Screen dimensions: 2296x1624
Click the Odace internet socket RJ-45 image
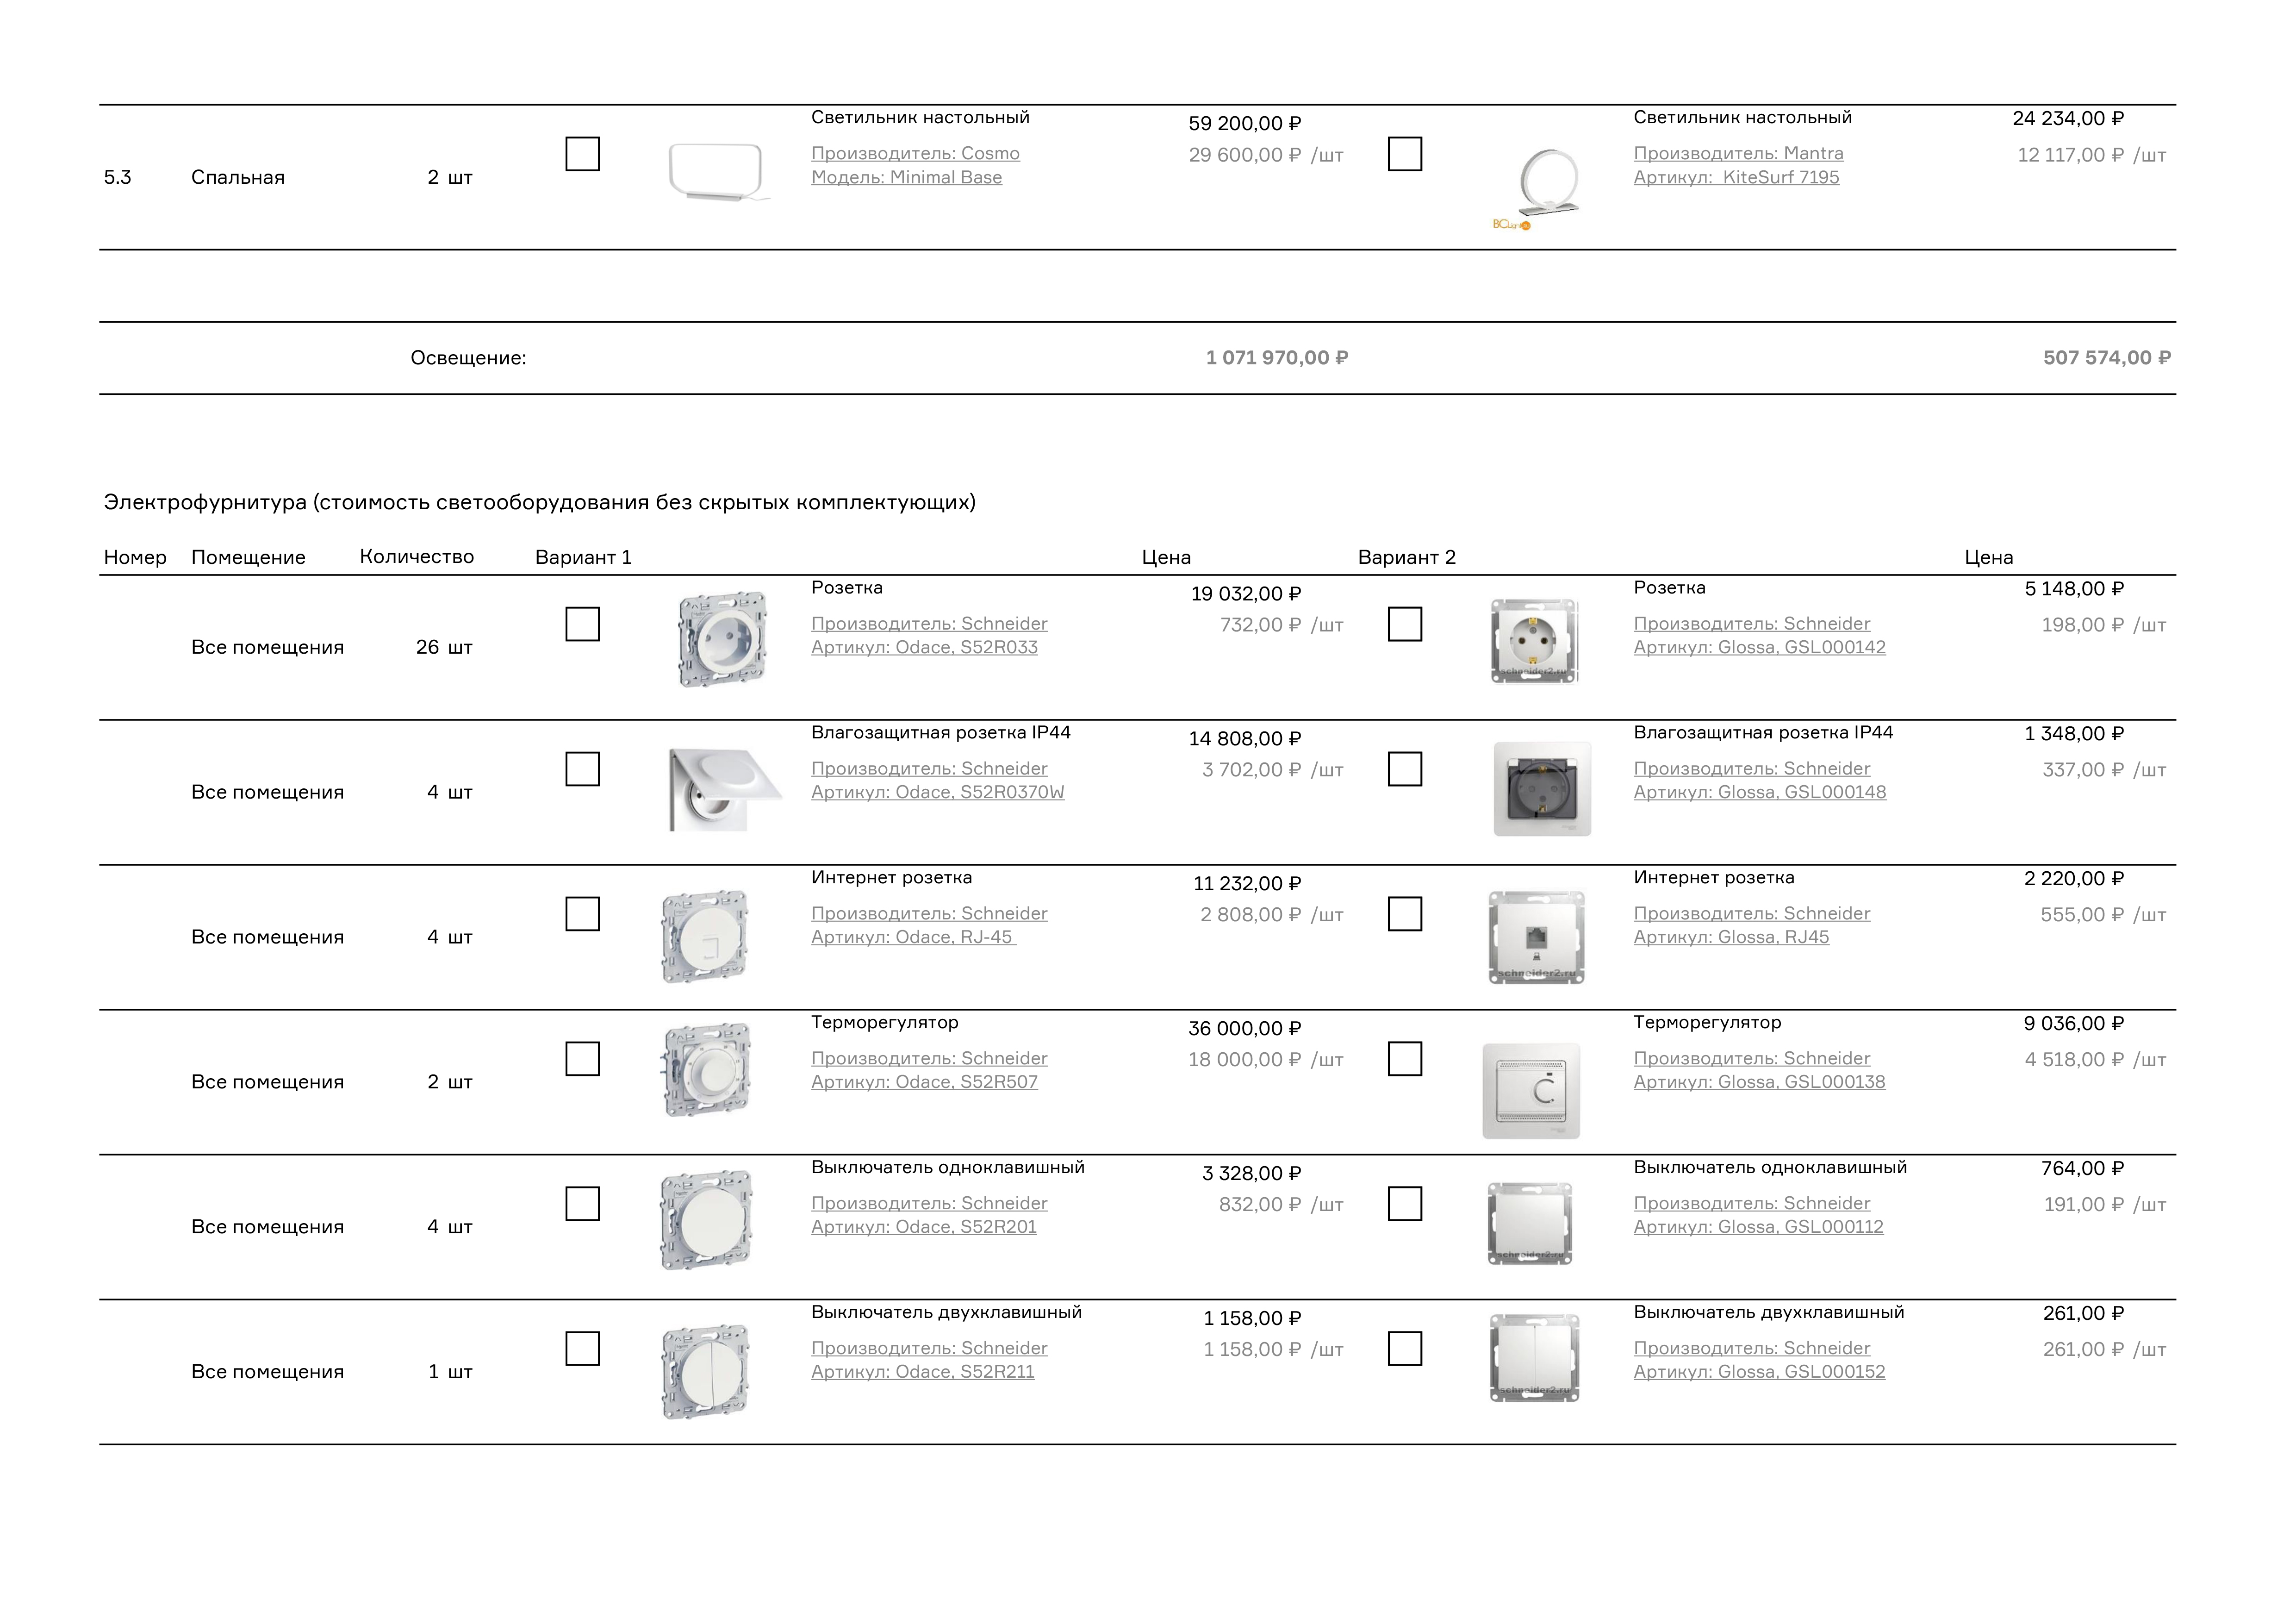point(705,937)
